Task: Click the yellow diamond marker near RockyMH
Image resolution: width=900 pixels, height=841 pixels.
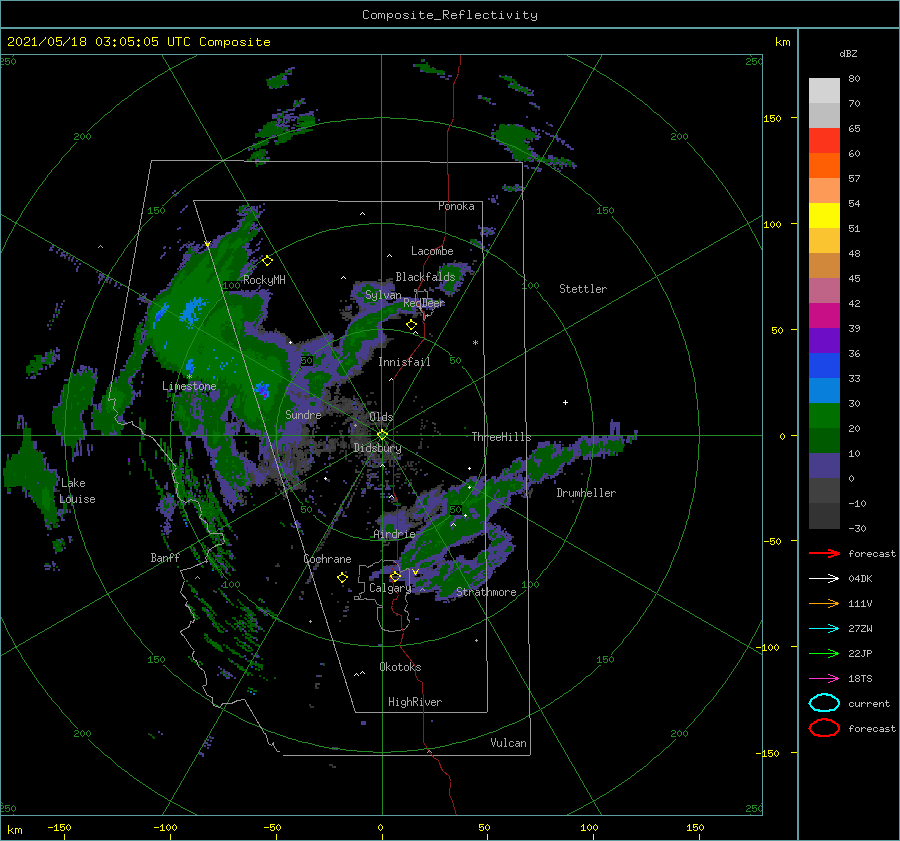Action: 267,261
